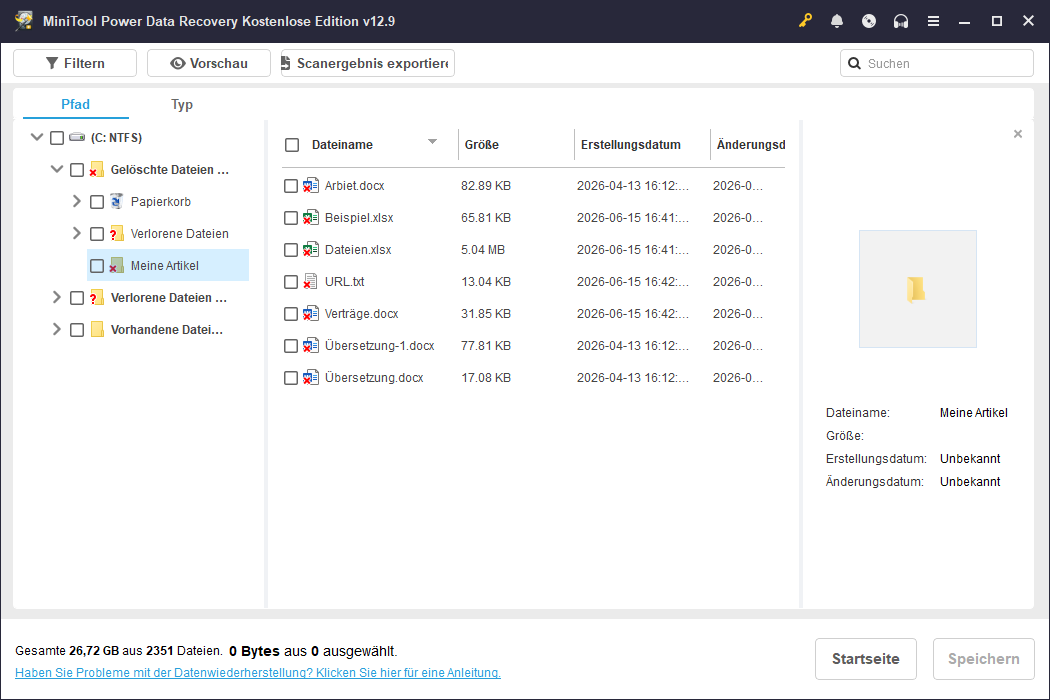Tick the Dateien.xlsx checkbox

291,250
